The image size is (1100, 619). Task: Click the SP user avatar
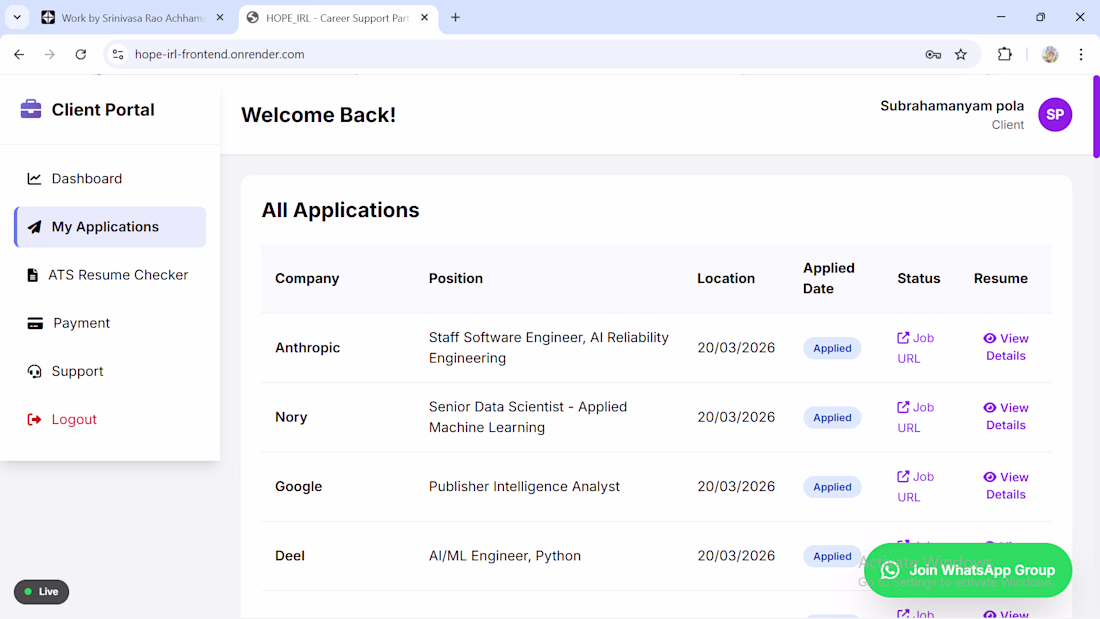(1054, 115)
